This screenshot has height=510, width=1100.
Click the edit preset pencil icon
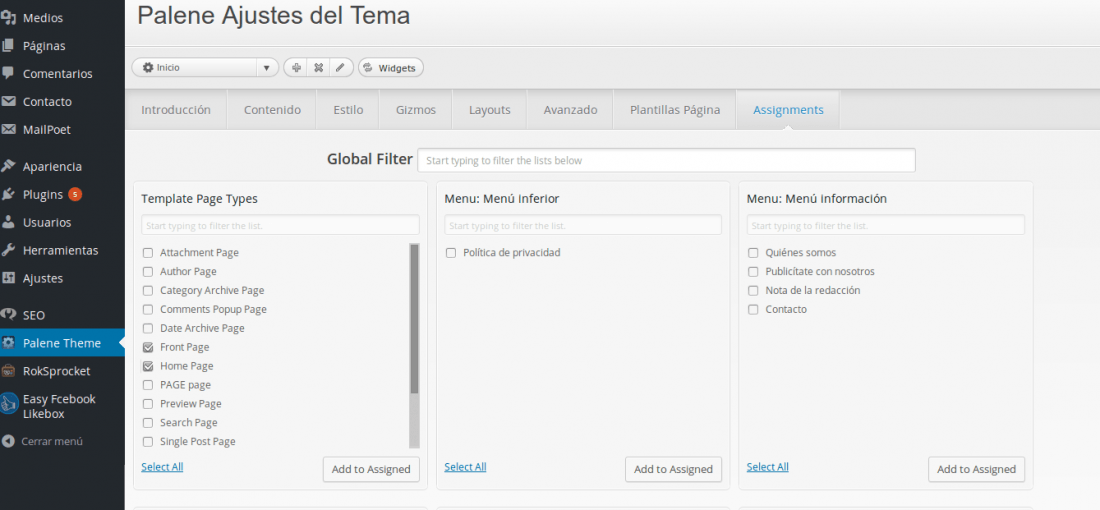click(340, 67)
